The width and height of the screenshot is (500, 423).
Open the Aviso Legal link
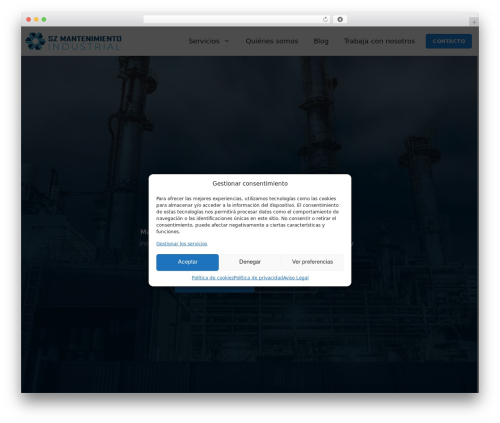[x=296, y=278]
